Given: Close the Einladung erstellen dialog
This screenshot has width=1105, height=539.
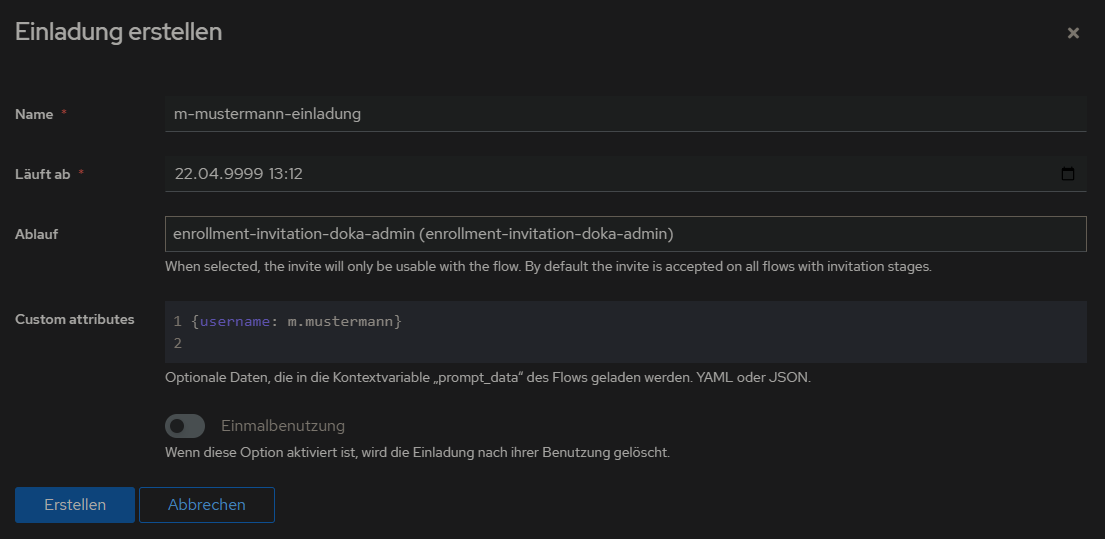Looking at the screenshot, I should pos(1073,33).
